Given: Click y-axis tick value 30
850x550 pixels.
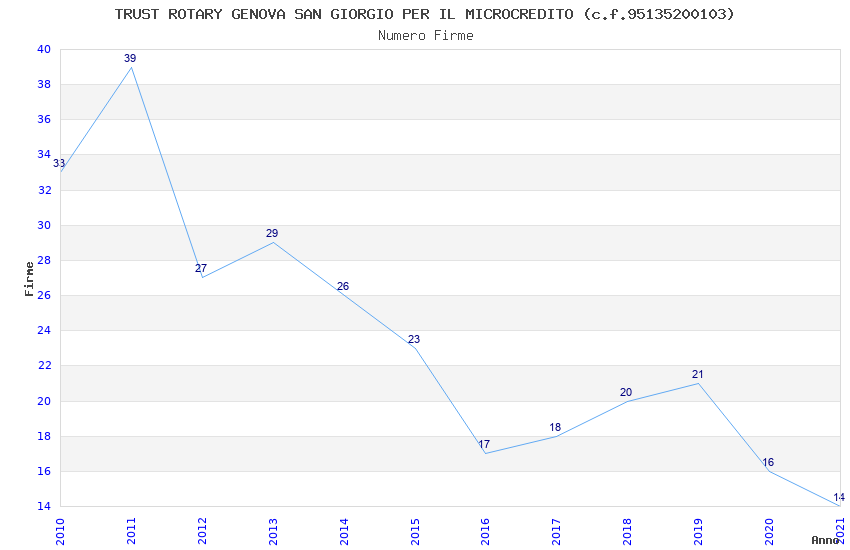Looking at the screenshot, I should click(44, 225).
